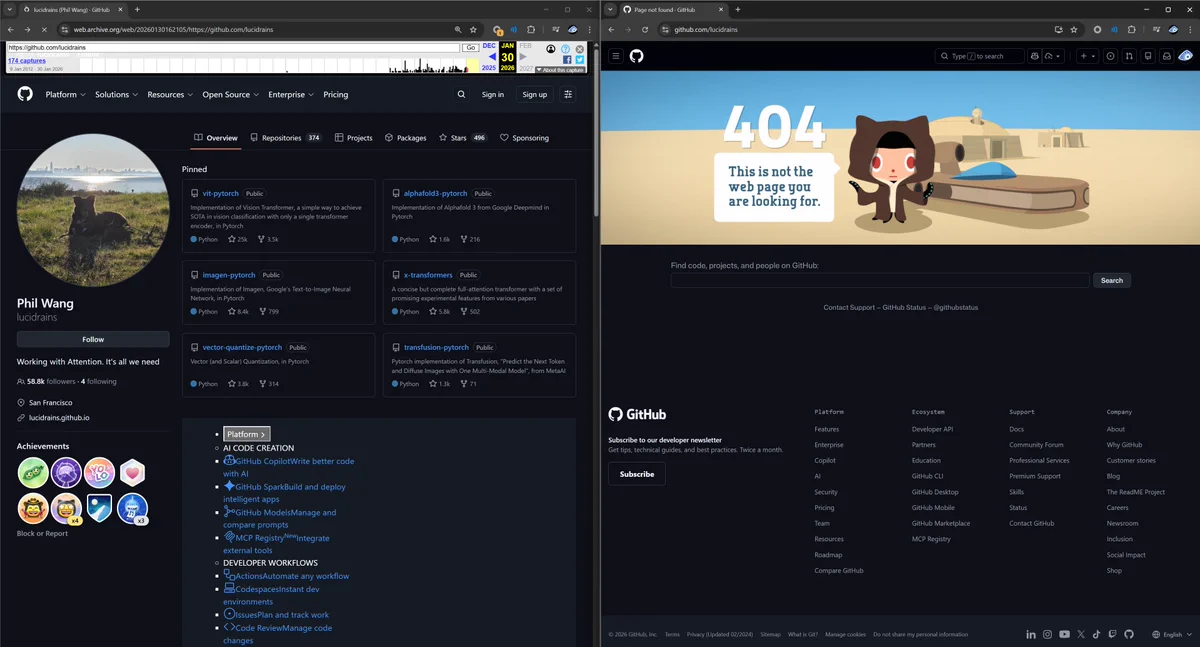Close the Wayback Machine toolbar
Viewport: 1200px width, 647px height.
(579, 48)
